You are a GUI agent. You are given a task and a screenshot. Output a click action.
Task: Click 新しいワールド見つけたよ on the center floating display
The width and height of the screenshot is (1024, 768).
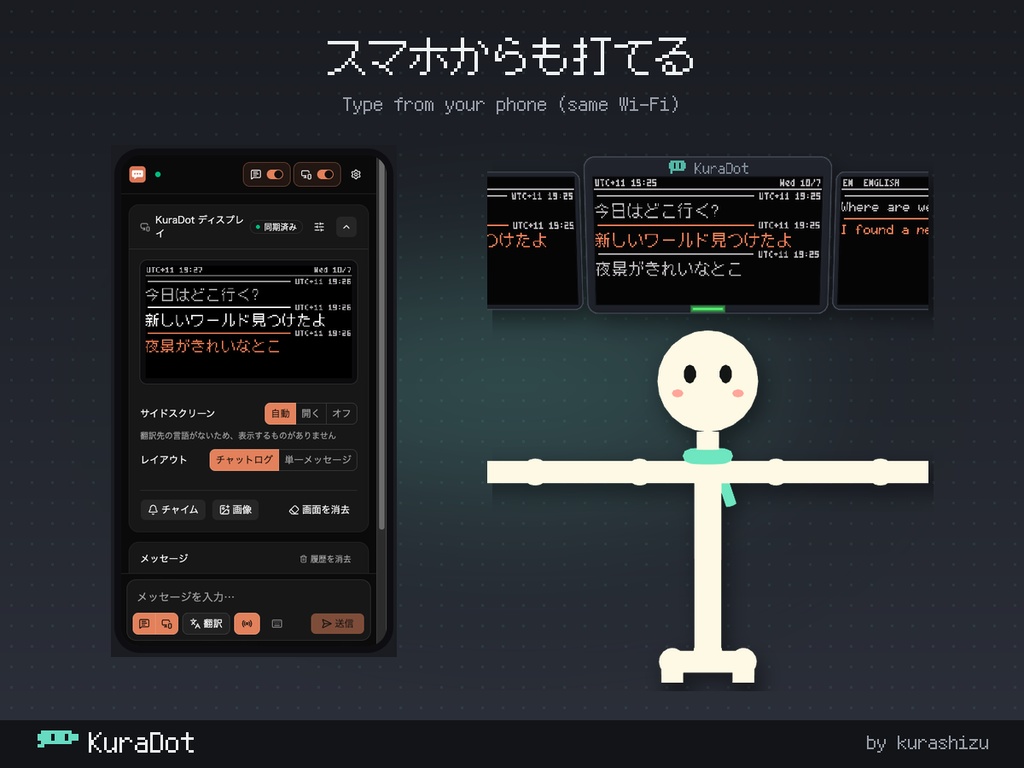693,240
